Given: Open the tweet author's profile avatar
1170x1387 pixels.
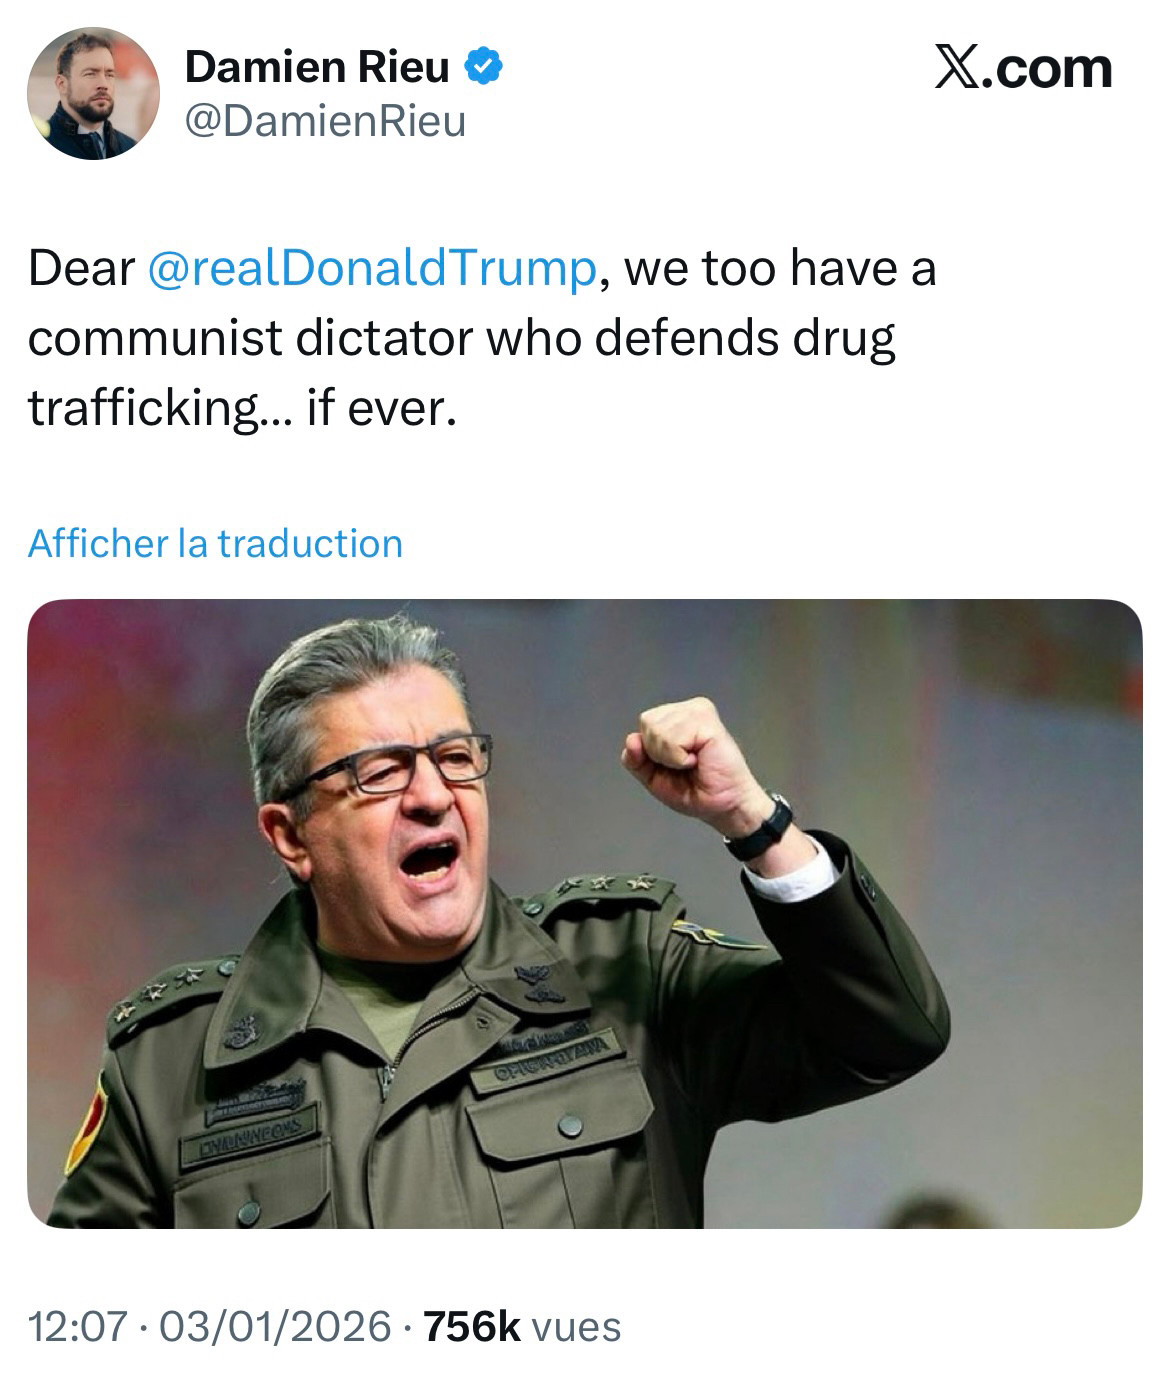Looking at the screenshot, I should (x=93, y=93).
